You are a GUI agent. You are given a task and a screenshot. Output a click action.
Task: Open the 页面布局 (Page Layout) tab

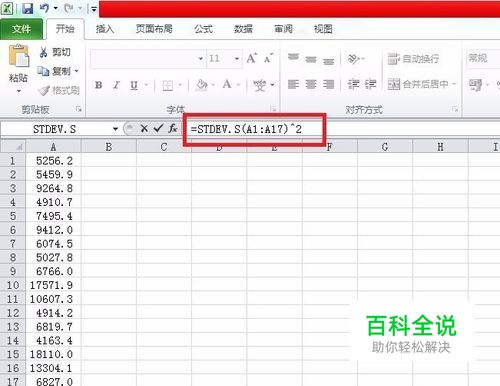point(154,29)
